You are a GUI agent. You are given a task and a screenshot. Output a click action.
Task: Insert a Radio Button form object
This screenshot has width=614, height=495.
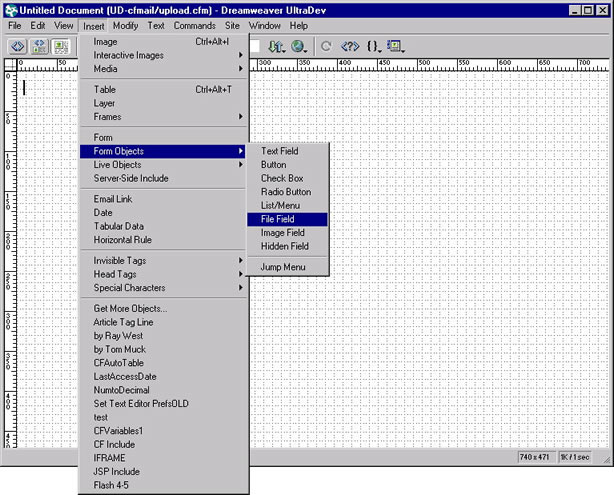tap(287, 192)
